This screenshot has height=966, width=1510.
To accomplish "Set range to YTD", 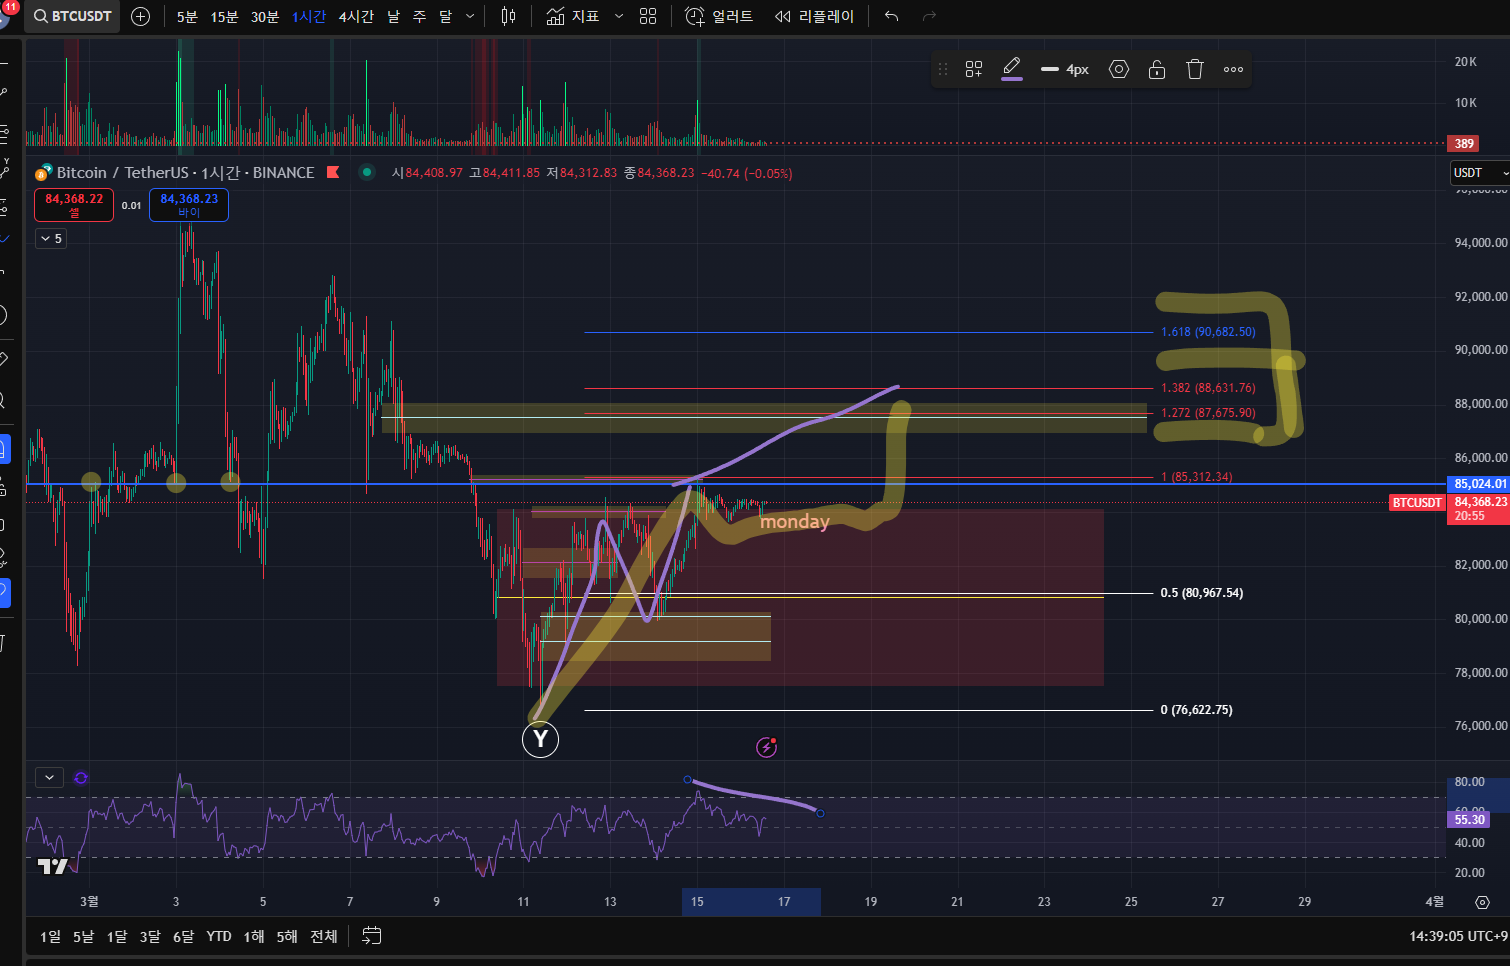I will coord(219,936).
